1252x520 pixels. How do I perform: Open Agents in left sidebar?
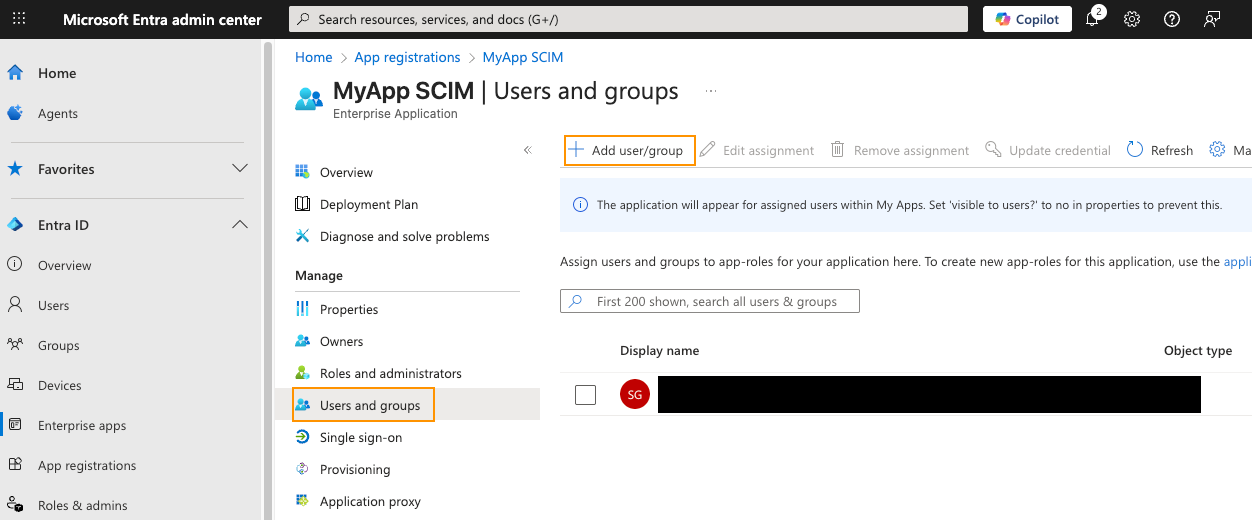(58, 113)
